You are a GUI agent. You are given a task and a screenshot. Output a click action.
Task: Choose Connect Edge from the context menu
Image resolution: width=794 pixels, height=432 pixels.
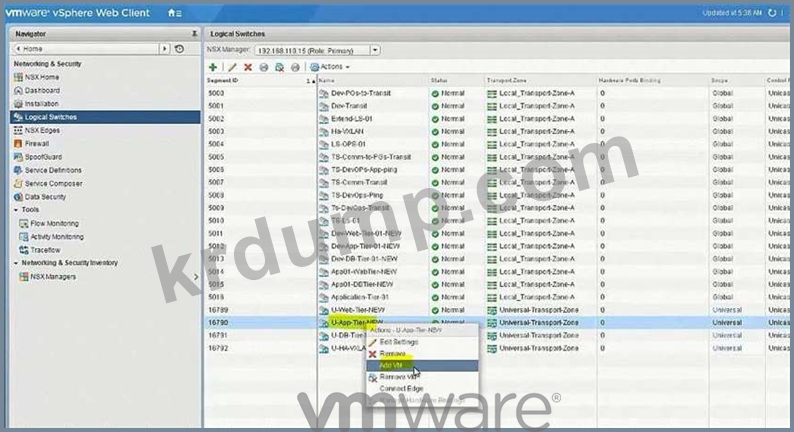422,388
